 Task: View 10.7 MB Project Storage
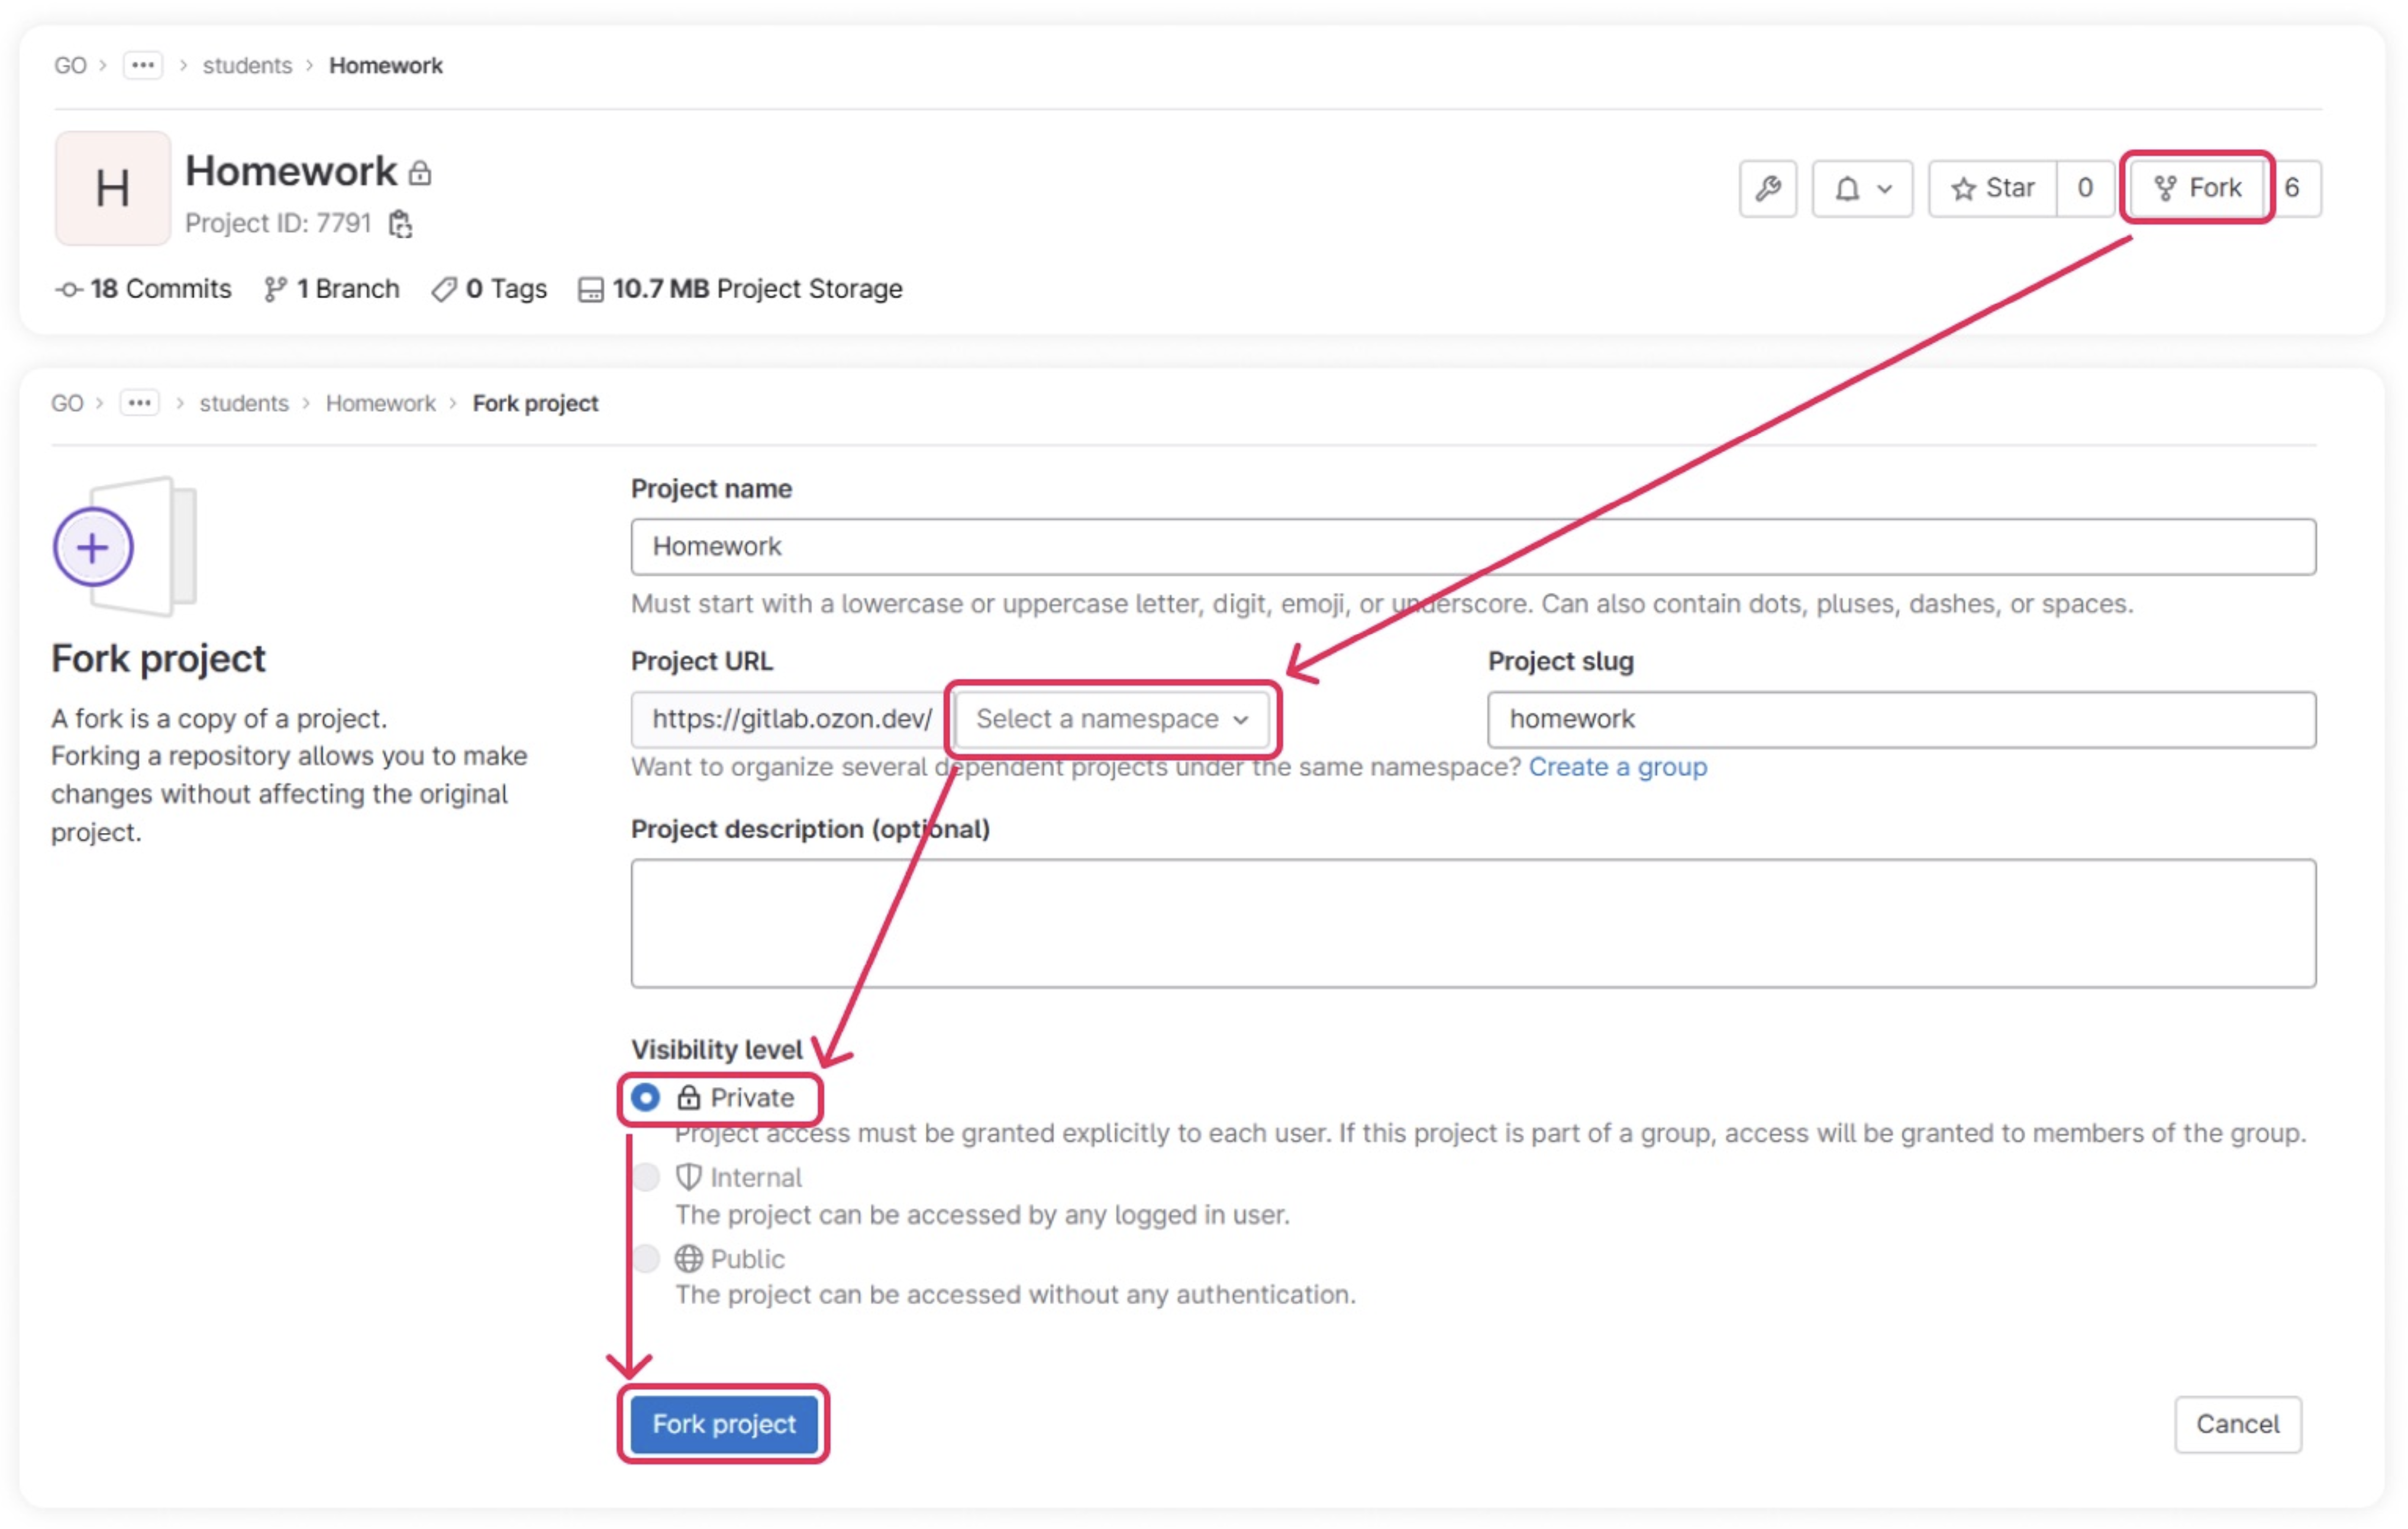[x=740, y=289]
